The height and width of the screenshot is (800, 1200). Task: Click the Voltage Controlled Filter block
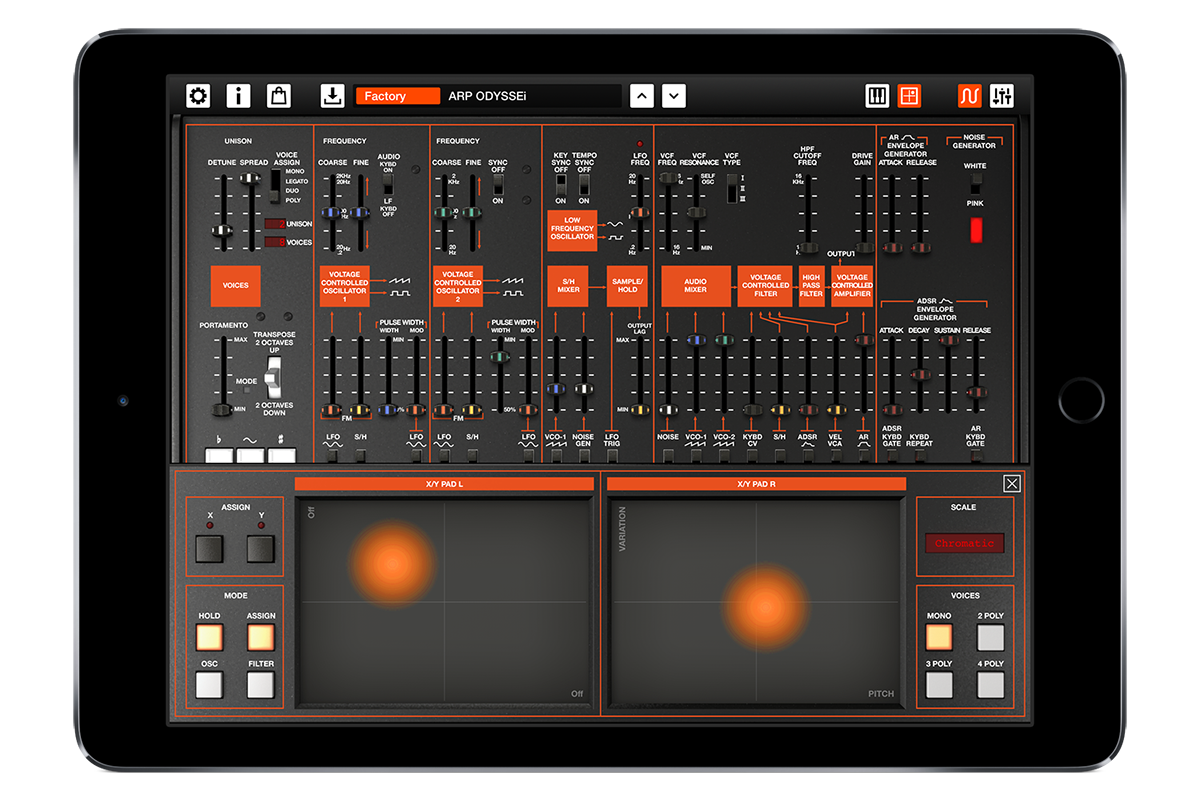click(x=765, y=285)
